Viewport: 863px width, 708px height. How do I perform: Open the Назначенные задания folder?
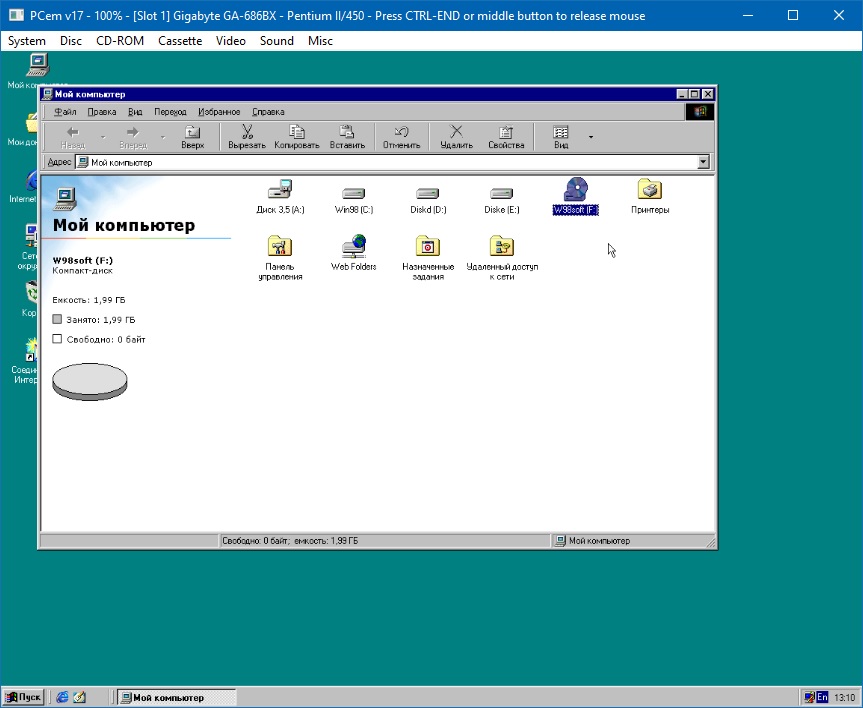pos(428,247)
